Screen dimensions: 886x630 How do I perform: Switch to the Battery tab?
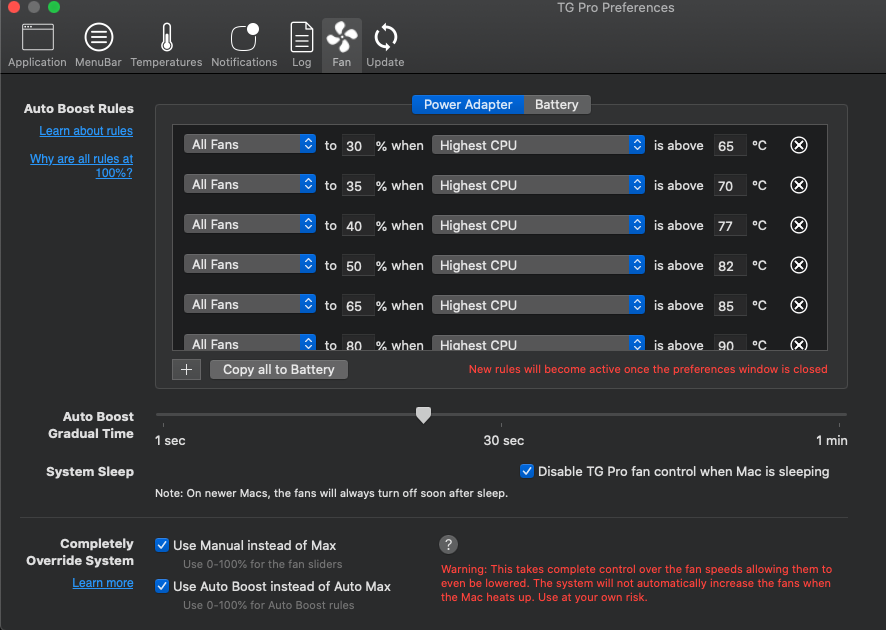click(x=557, y=105)
